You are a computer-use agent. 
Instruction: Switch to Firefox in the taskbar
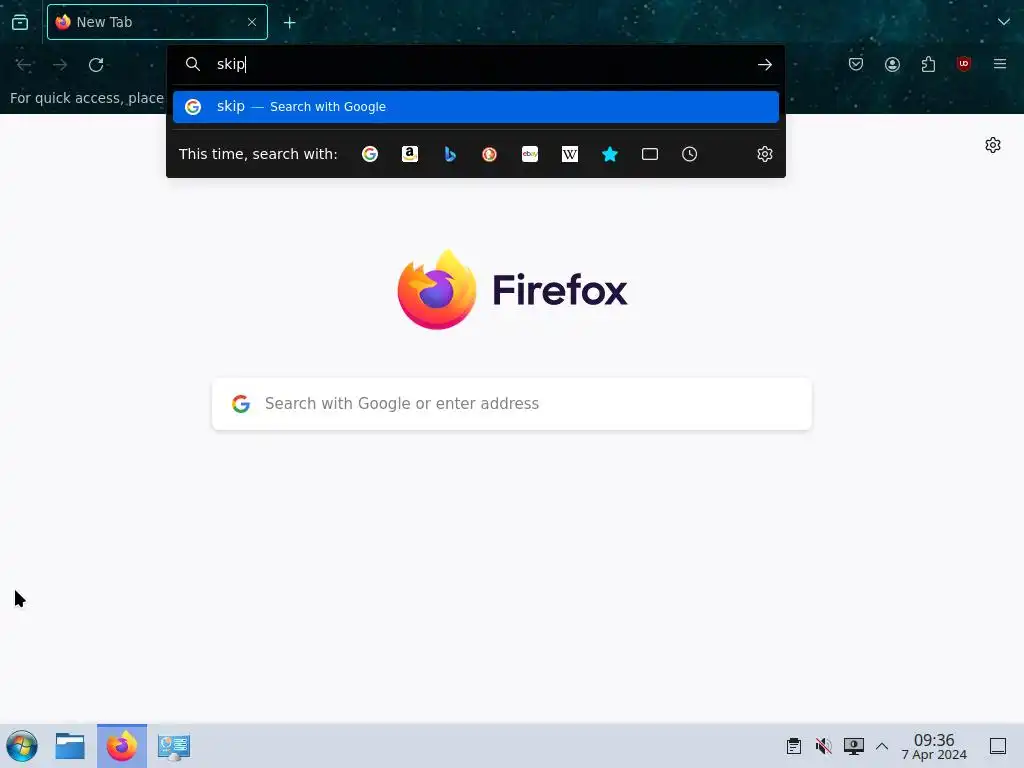click(122, 746)
